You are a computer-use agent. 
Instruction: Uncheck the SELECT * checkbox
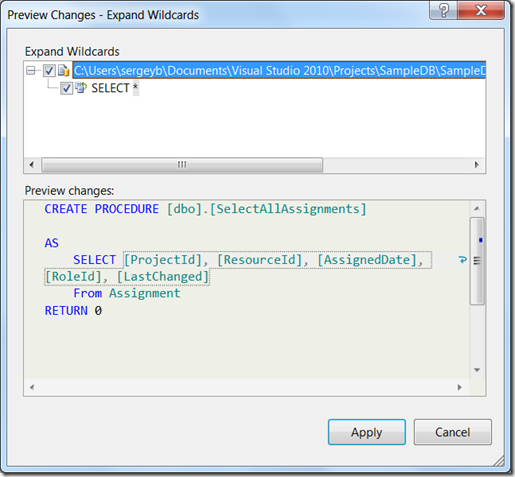(x=66, y=88)
